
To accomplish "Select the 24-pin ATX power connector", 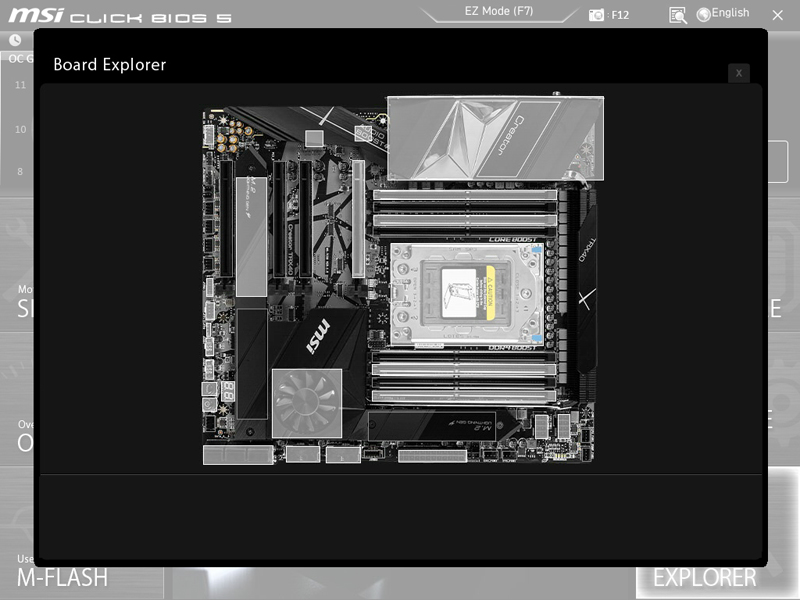I will click(432, 456).
